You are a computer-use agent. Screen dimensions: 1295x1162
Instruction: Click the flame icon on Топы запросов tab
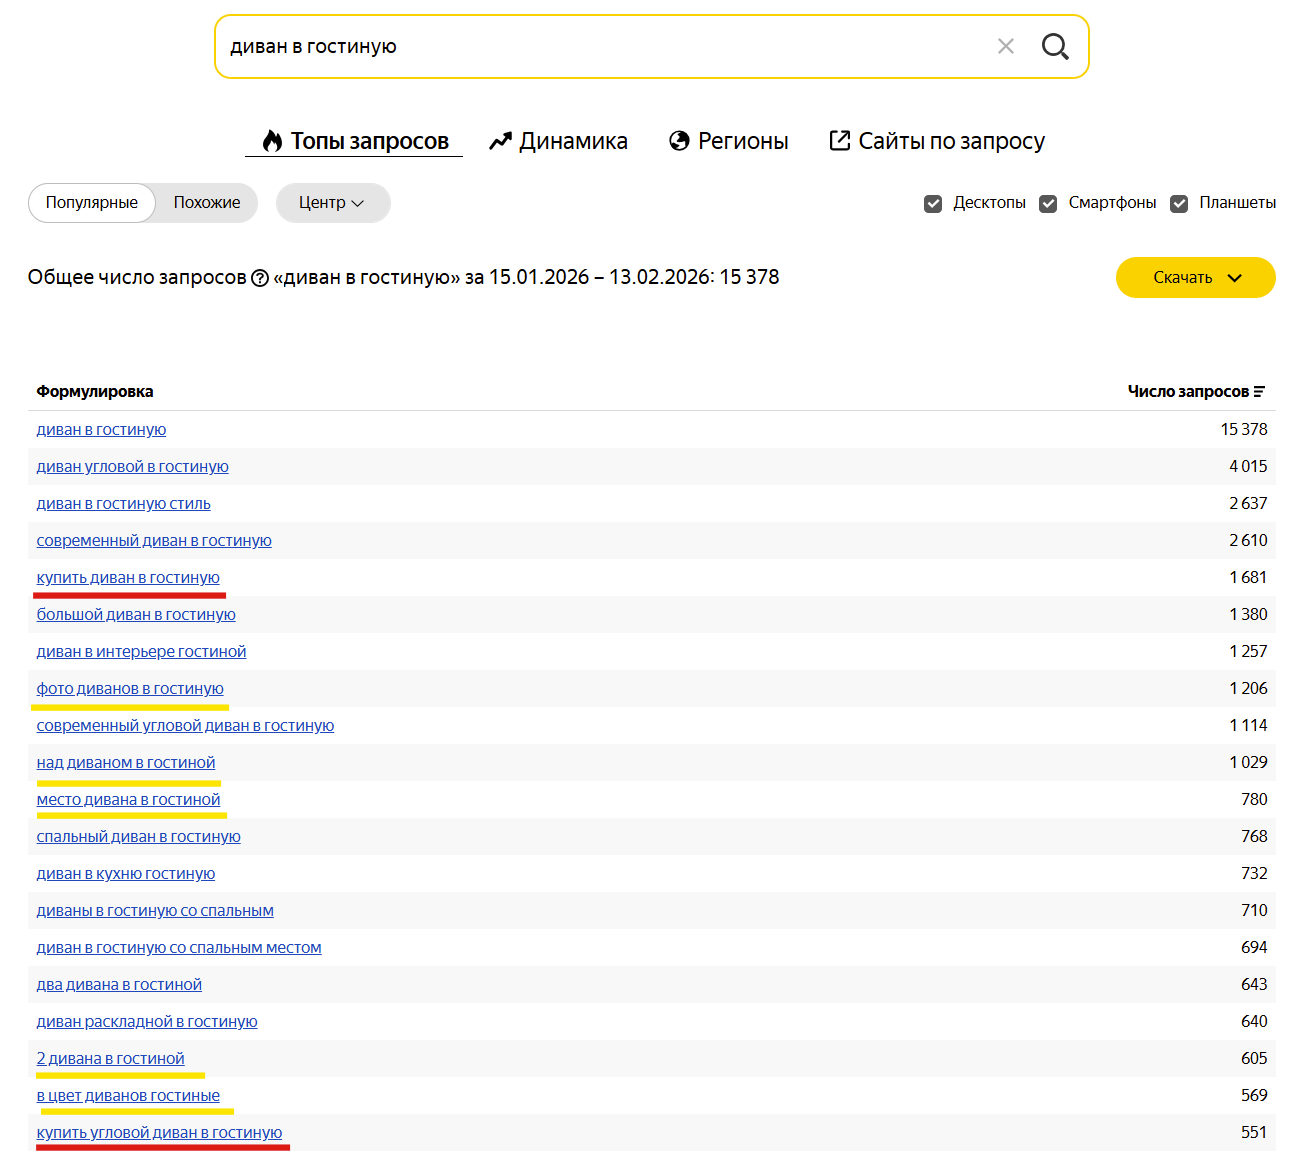coord(271,140)
